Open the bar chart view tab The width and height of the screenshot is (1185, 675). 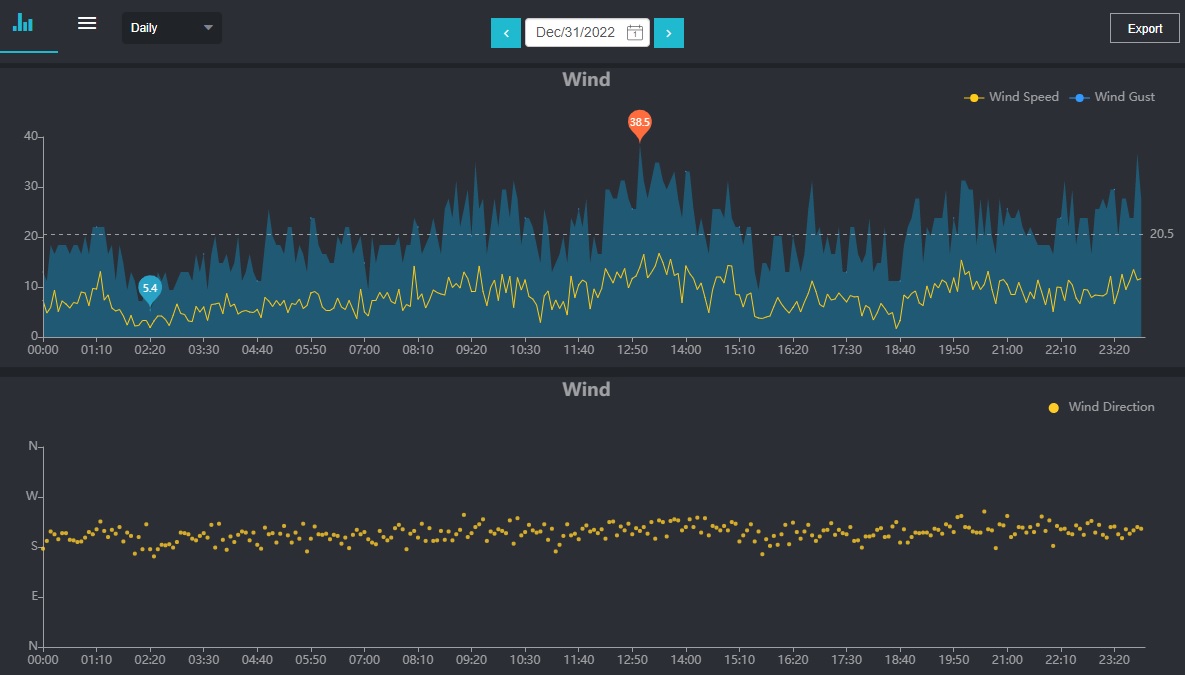tap(23, 24)
